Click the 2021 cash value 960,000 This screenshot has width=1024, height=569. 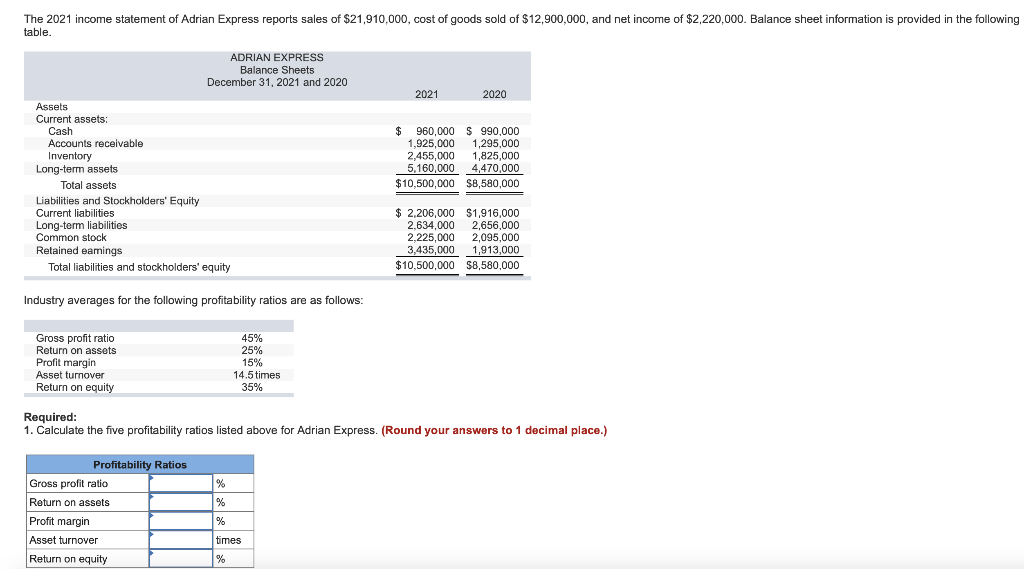click(x=435, y=131)
